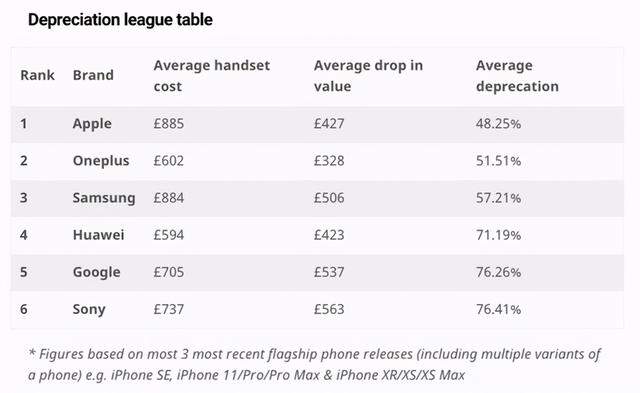Click the 76.41% depreciation value

pos(498,309)
